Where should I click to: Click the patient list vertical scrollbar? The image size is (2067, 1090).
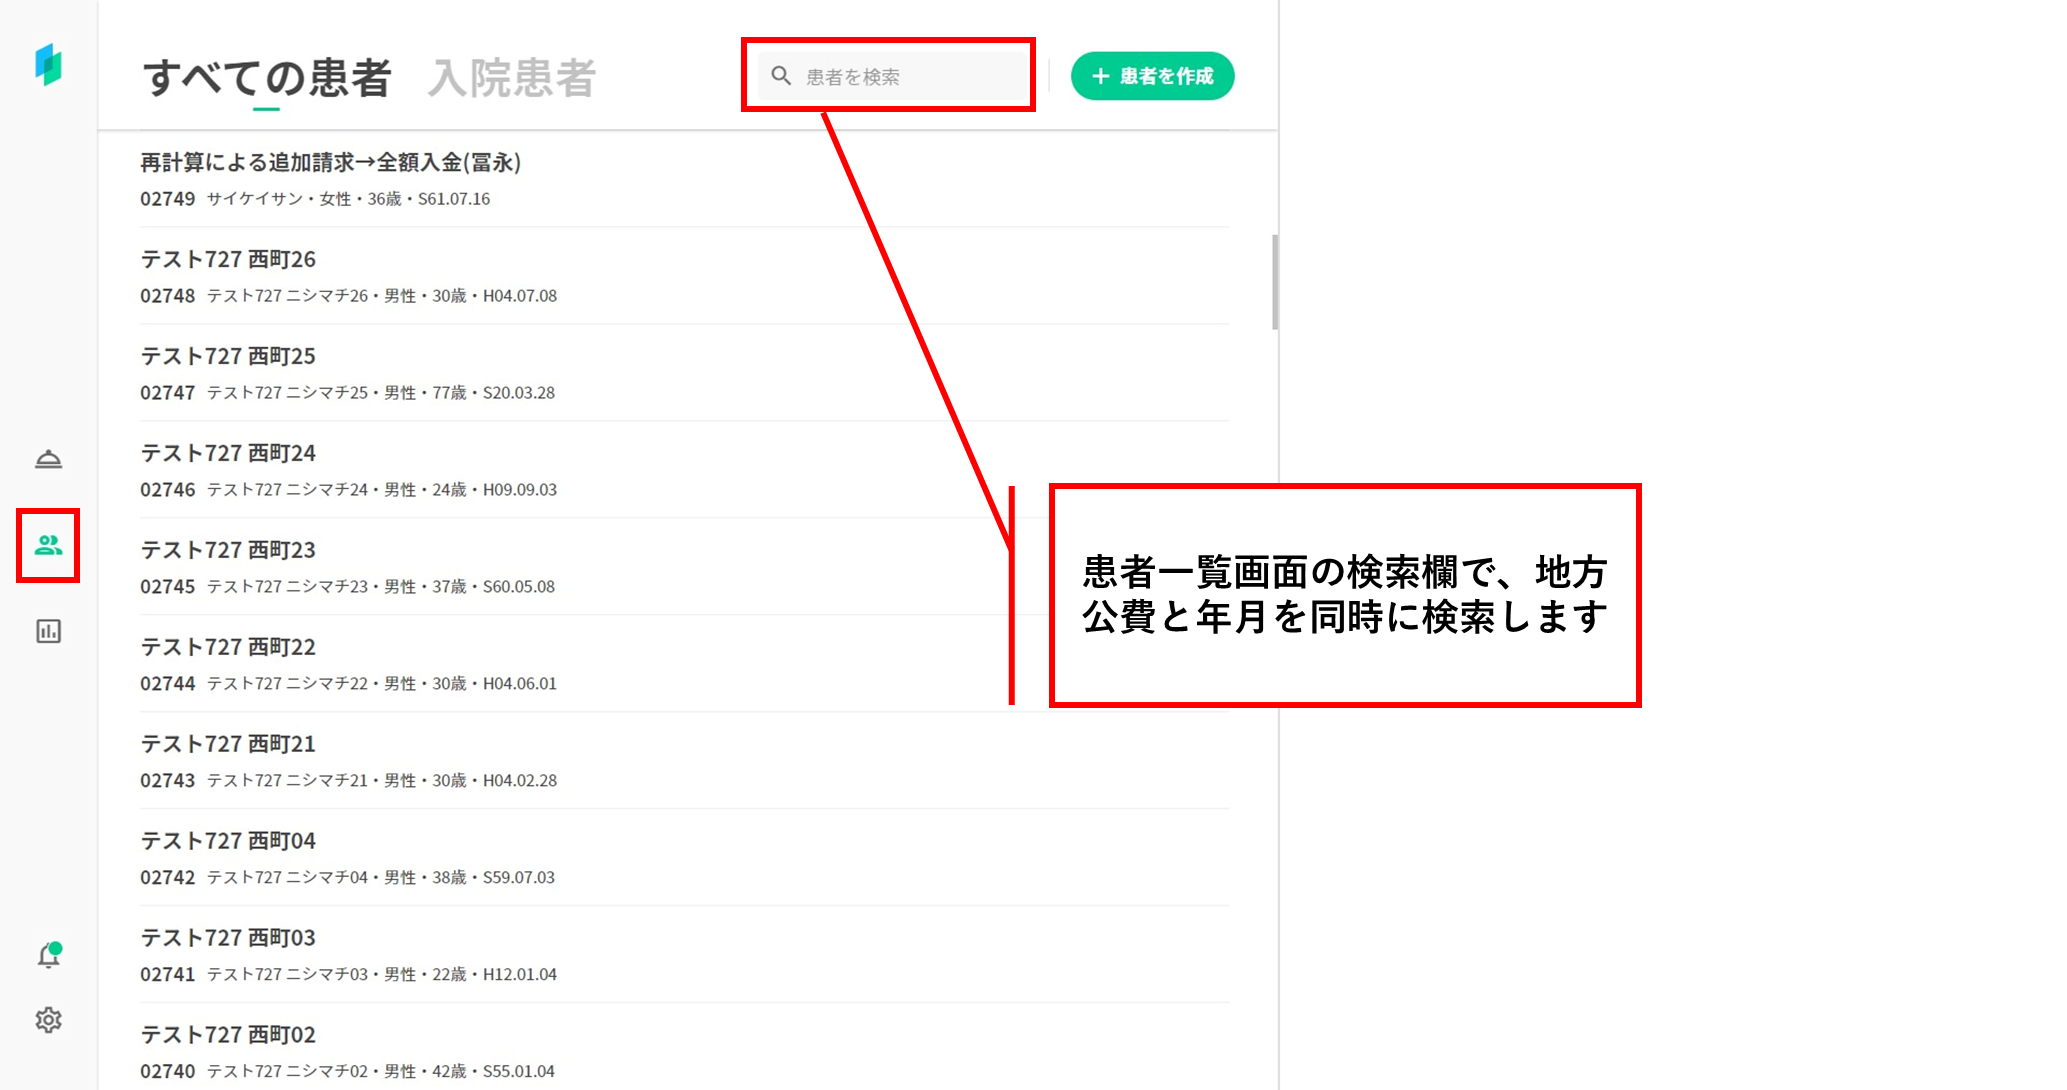coord(1274,282)
